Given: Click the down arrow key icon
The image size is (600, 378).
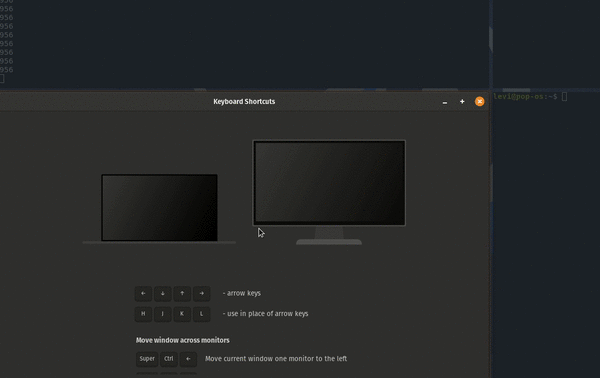Looking at the screenshot, I should click(163, 293).
